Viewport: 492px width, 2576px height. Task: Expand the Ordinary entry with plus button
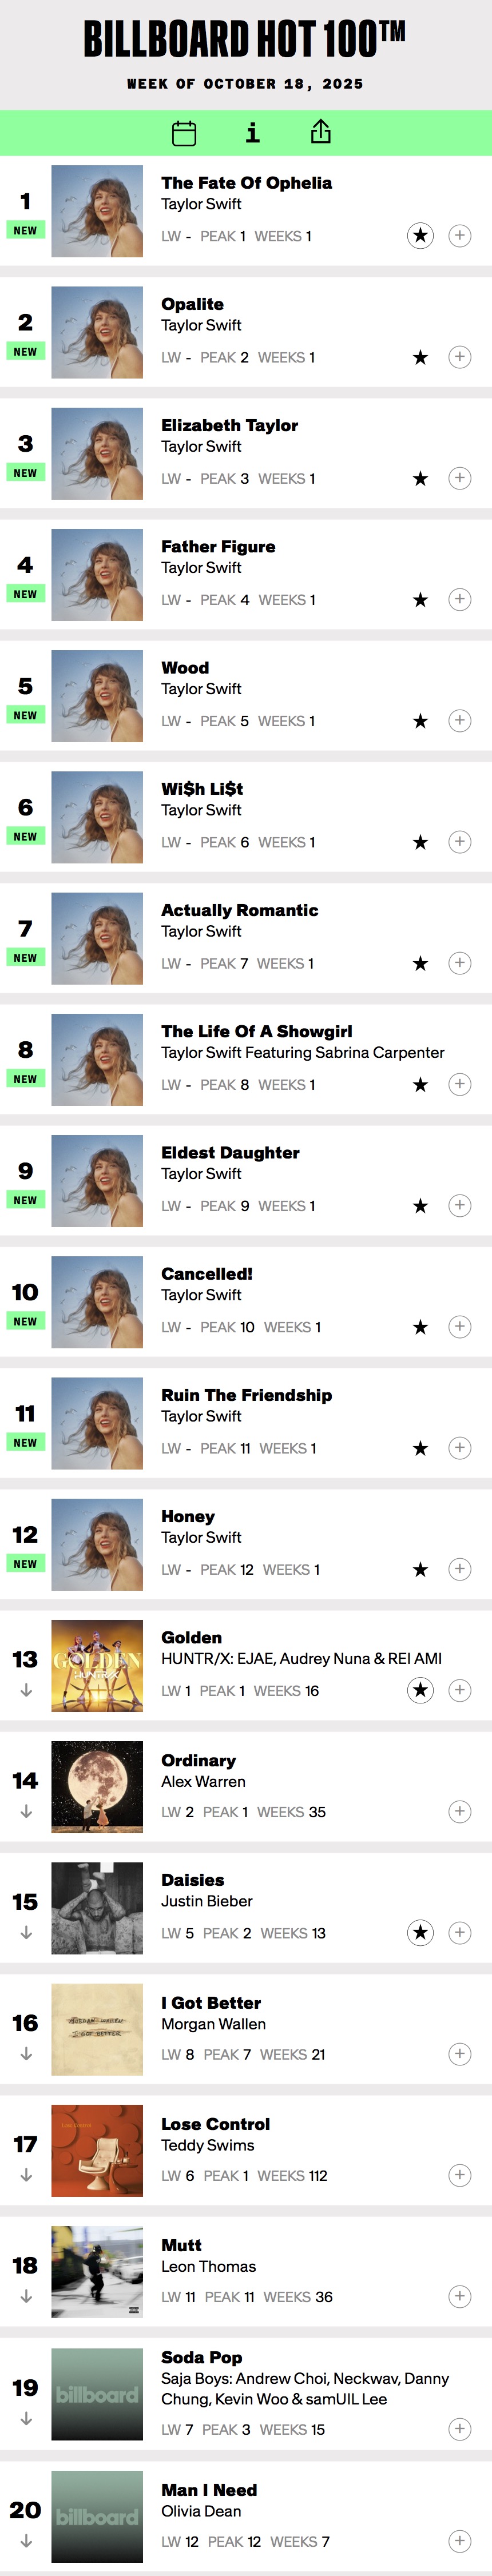tap(459, 1811)
